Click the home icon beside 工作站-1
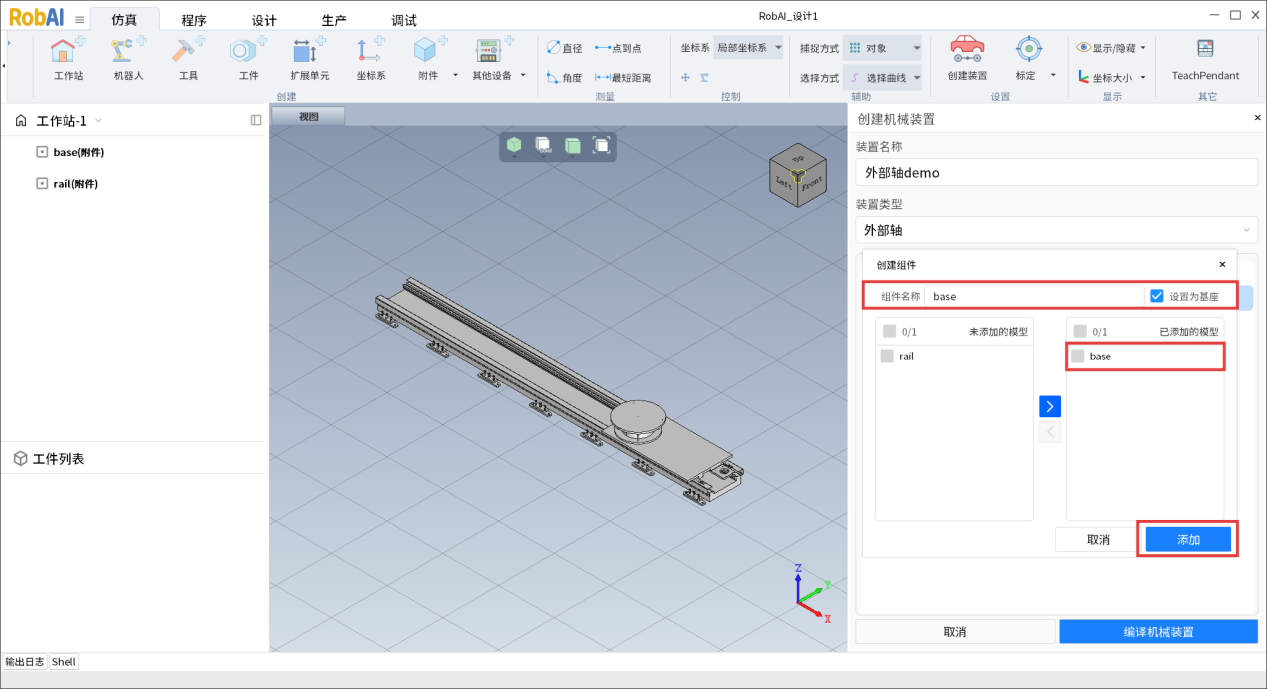The image size is (1267, 689). pyautogui.click(x=21, y=121)
